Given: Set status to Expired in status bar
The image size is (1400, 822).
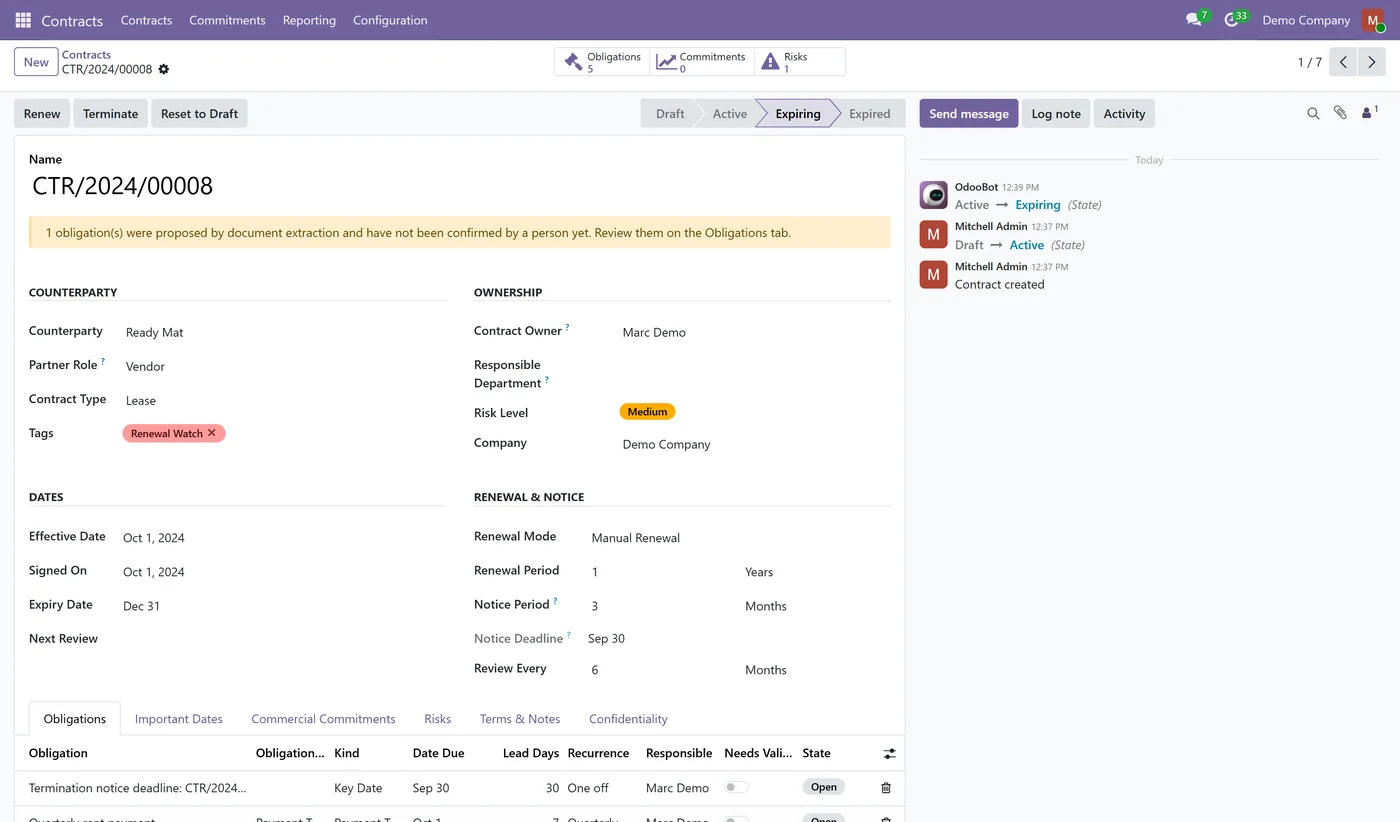Looking at the screenshot, I should [869, 114].
